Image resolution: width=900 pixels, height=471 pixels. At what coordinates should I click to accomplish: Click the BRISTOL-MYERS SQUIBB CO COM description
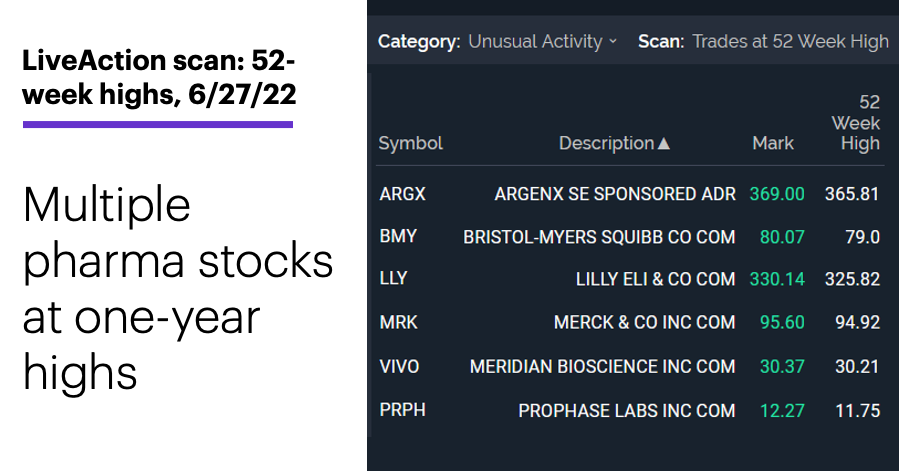click(x=599, y=236)
